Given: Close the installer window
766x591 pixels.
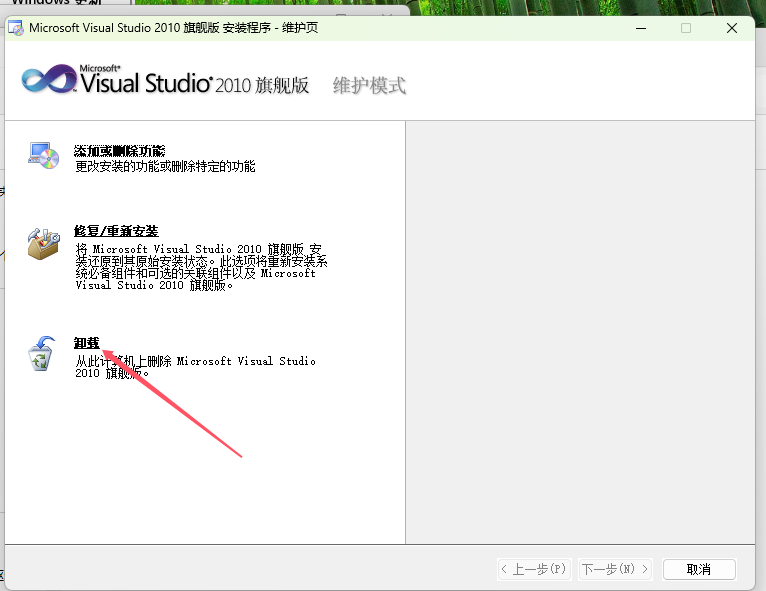Looking at the screenshot, I should tap(732, 28).
